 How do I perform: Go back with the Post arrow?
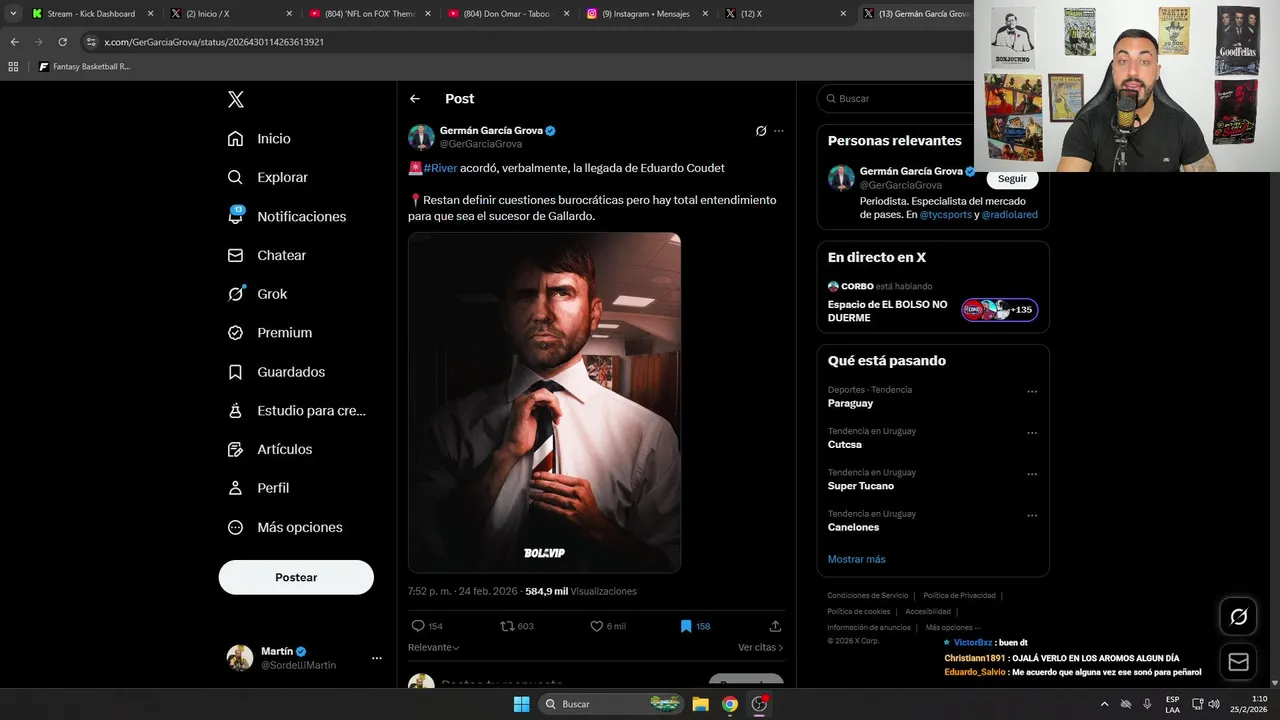(x=415, y=99)
